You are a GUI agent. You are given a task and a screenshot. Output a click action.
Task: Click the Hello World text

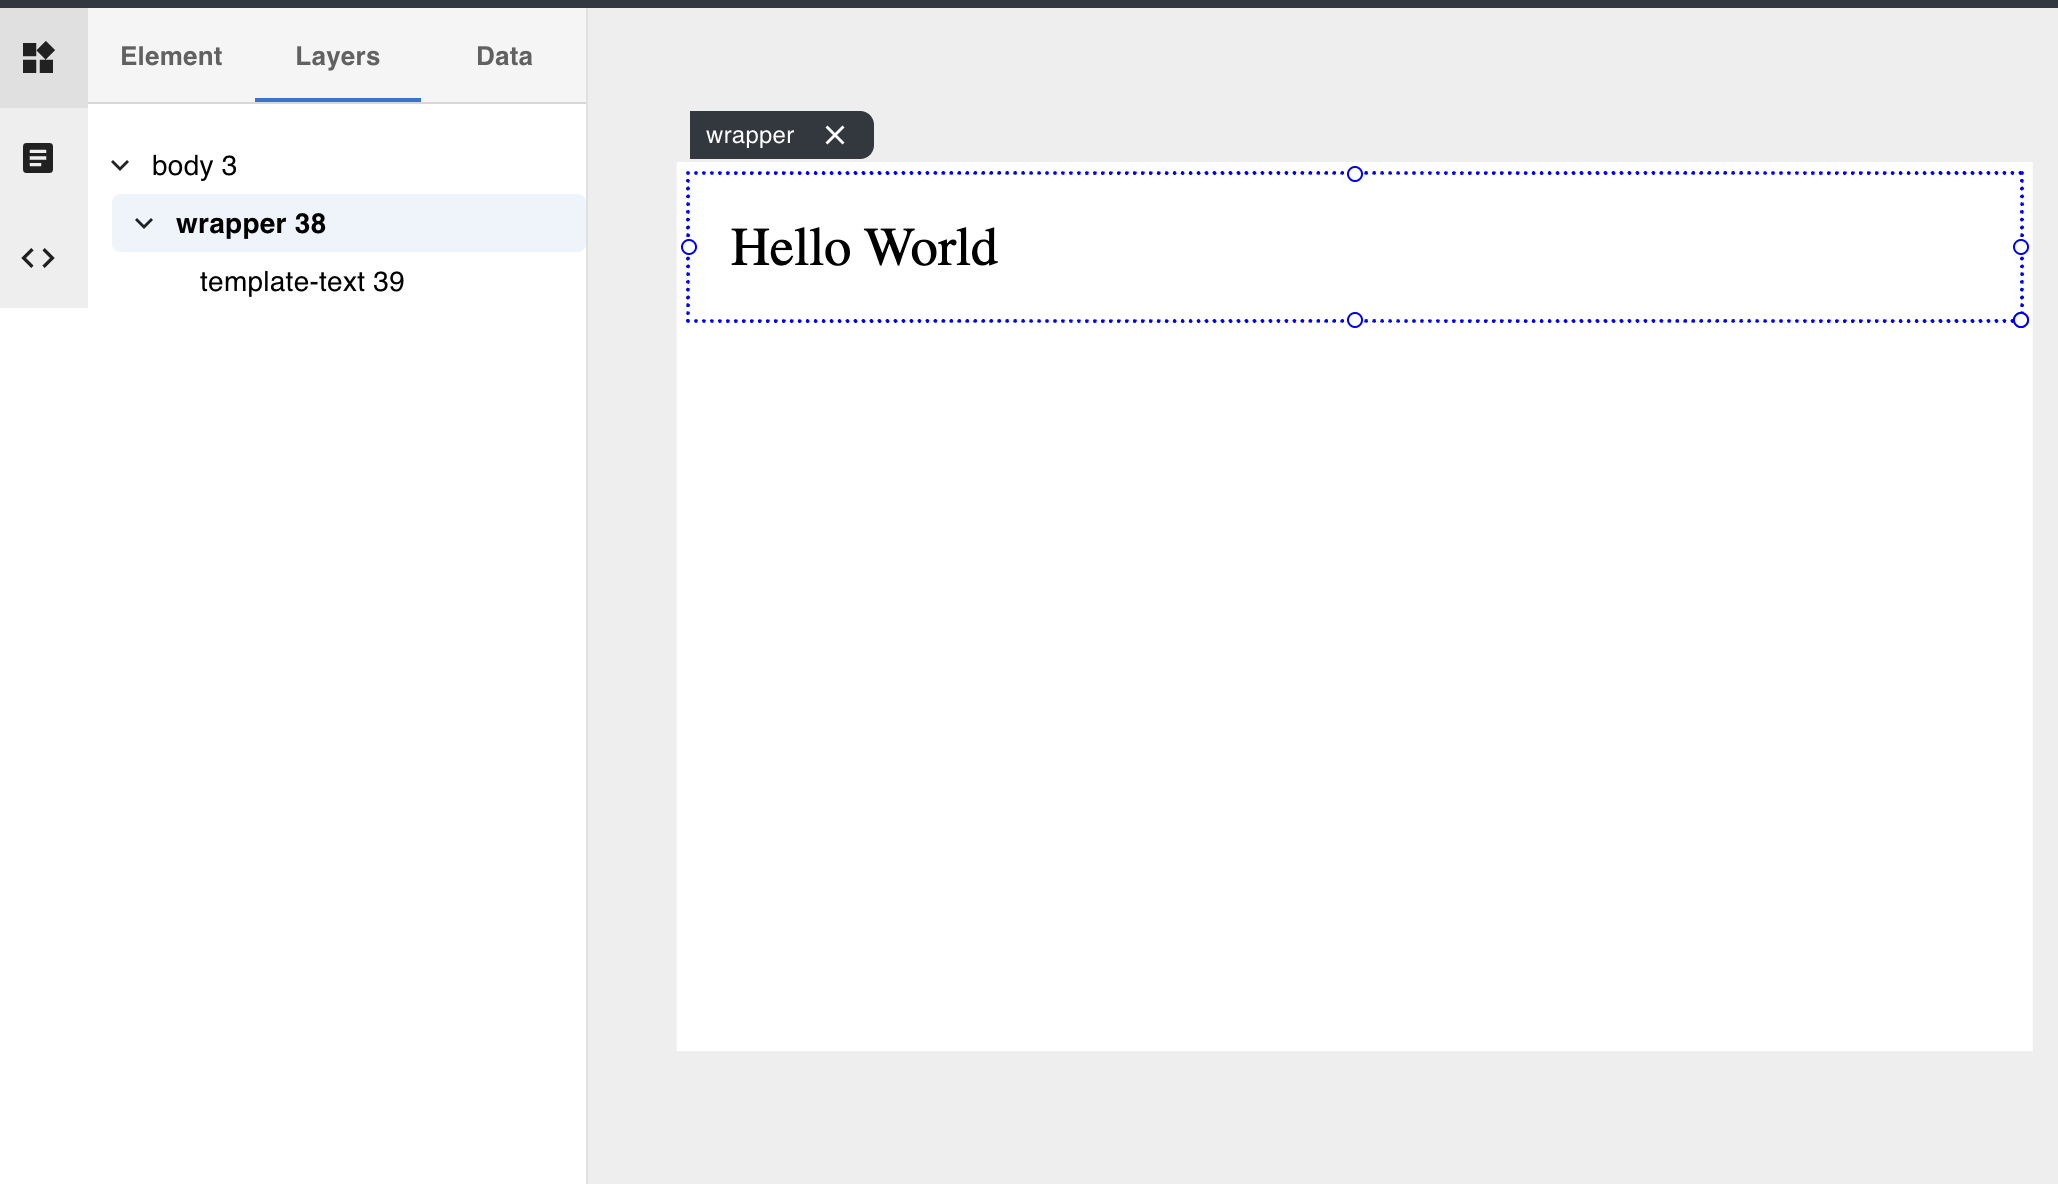point(864,247)
